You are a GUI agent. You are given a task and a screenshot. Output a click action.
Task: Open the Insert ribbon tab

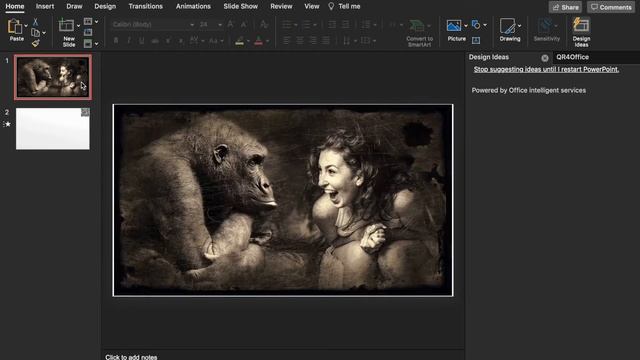[x=45, y=6]
